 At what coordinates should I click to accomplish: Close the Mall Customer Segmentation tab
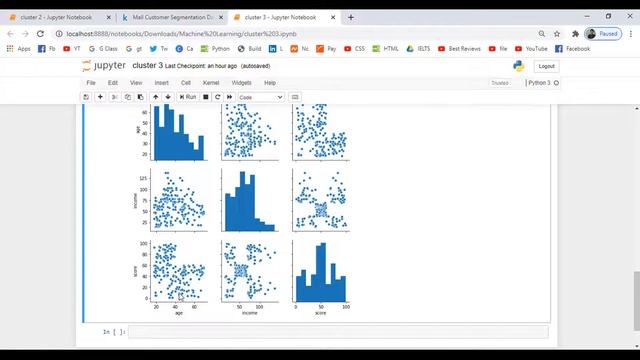click(221, 18)
